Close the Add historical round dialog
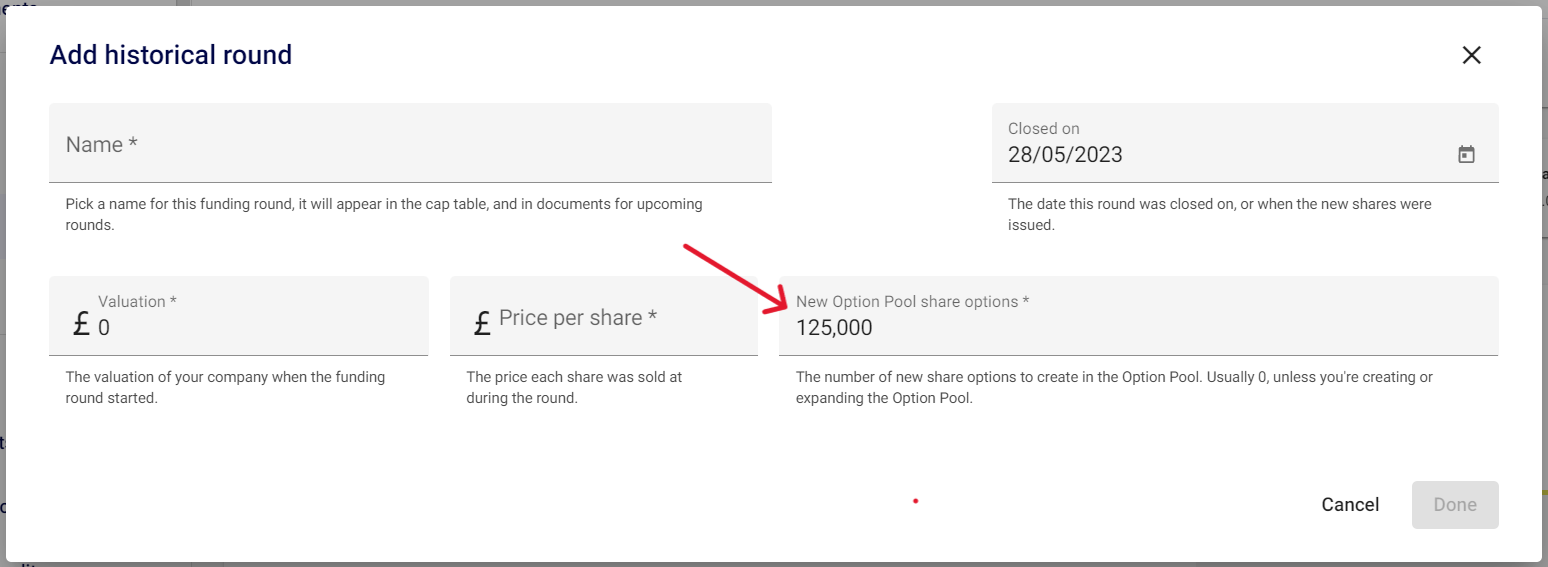Screen dimensions: 1548x567 (1471, 55)
